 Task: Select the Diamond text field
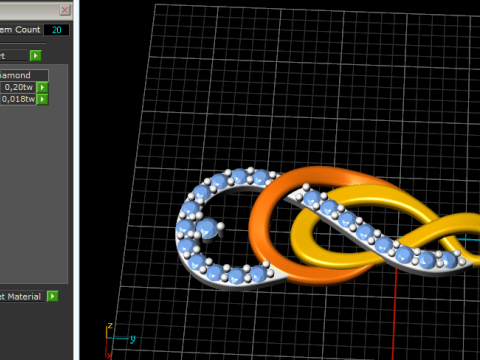[x=24, y=75]
